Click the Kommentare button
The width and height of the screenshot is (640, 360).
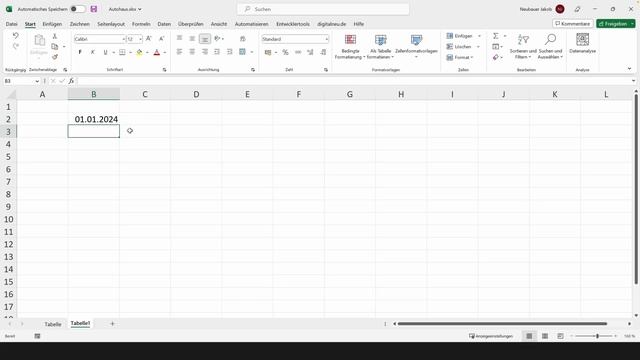tap(573, 24)
